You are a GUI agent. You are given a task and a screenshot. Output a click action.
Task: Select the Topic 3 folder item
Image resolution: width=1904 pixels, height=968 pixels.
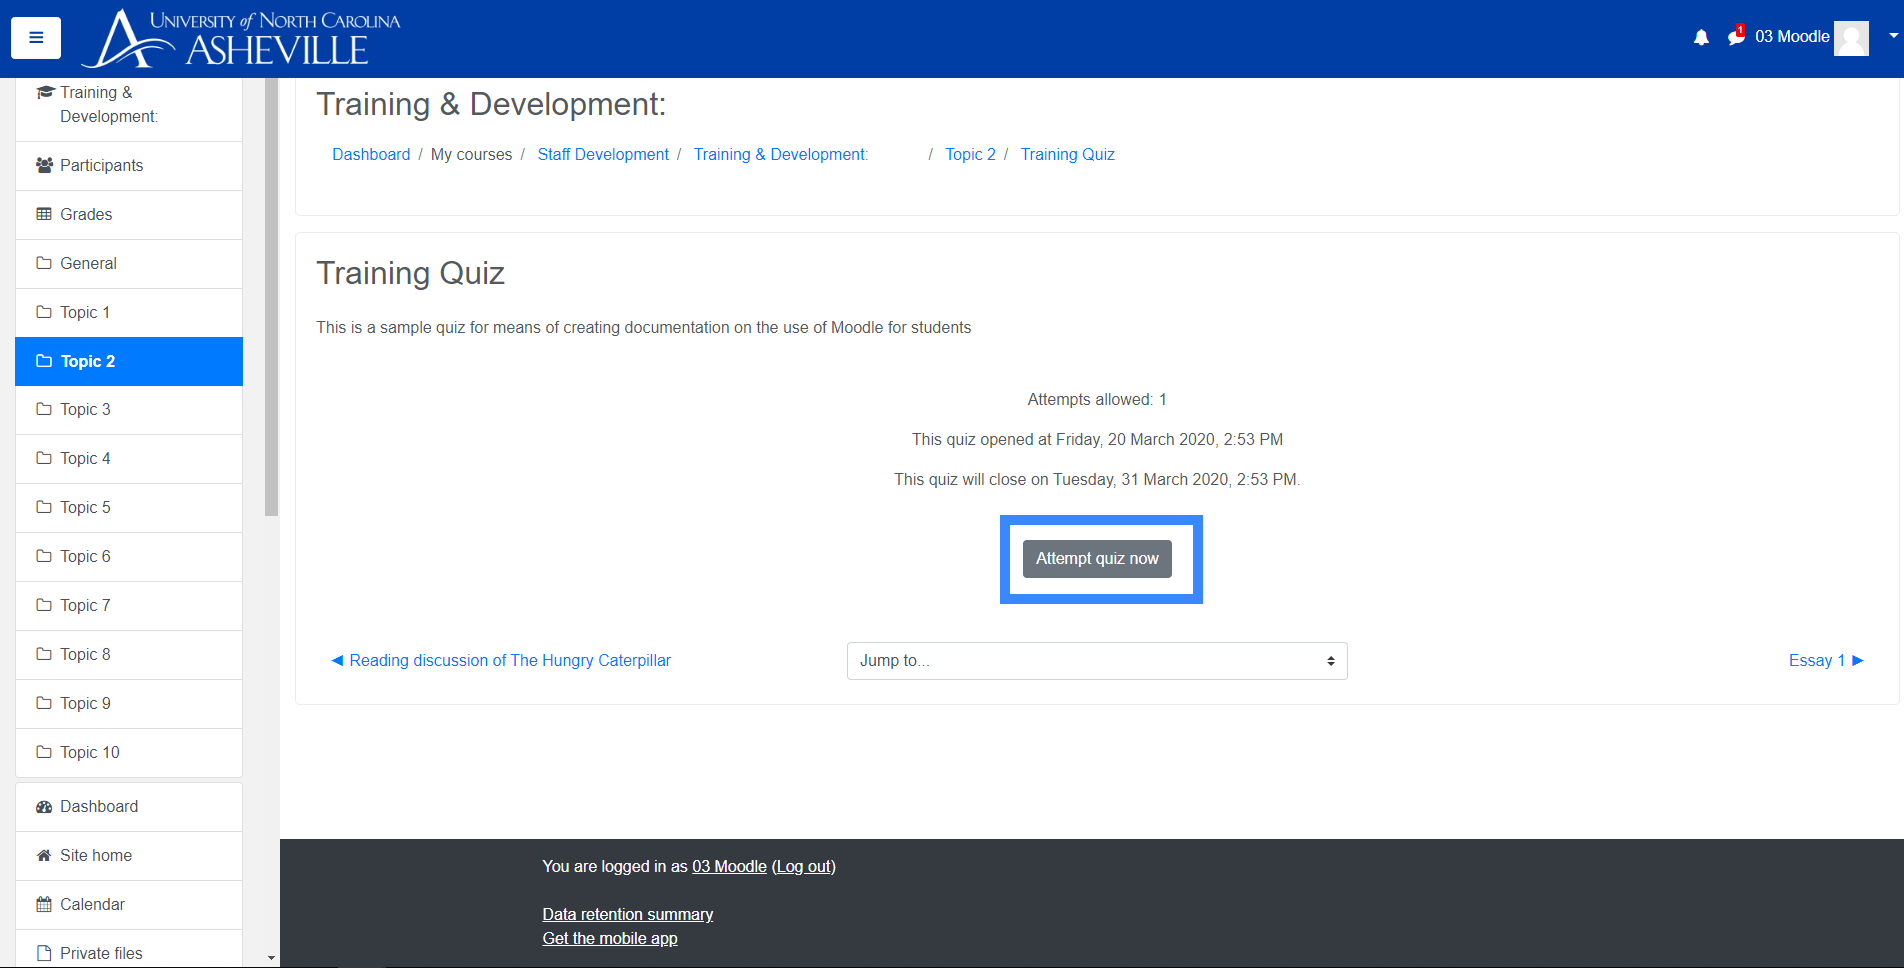coord(85,409)
